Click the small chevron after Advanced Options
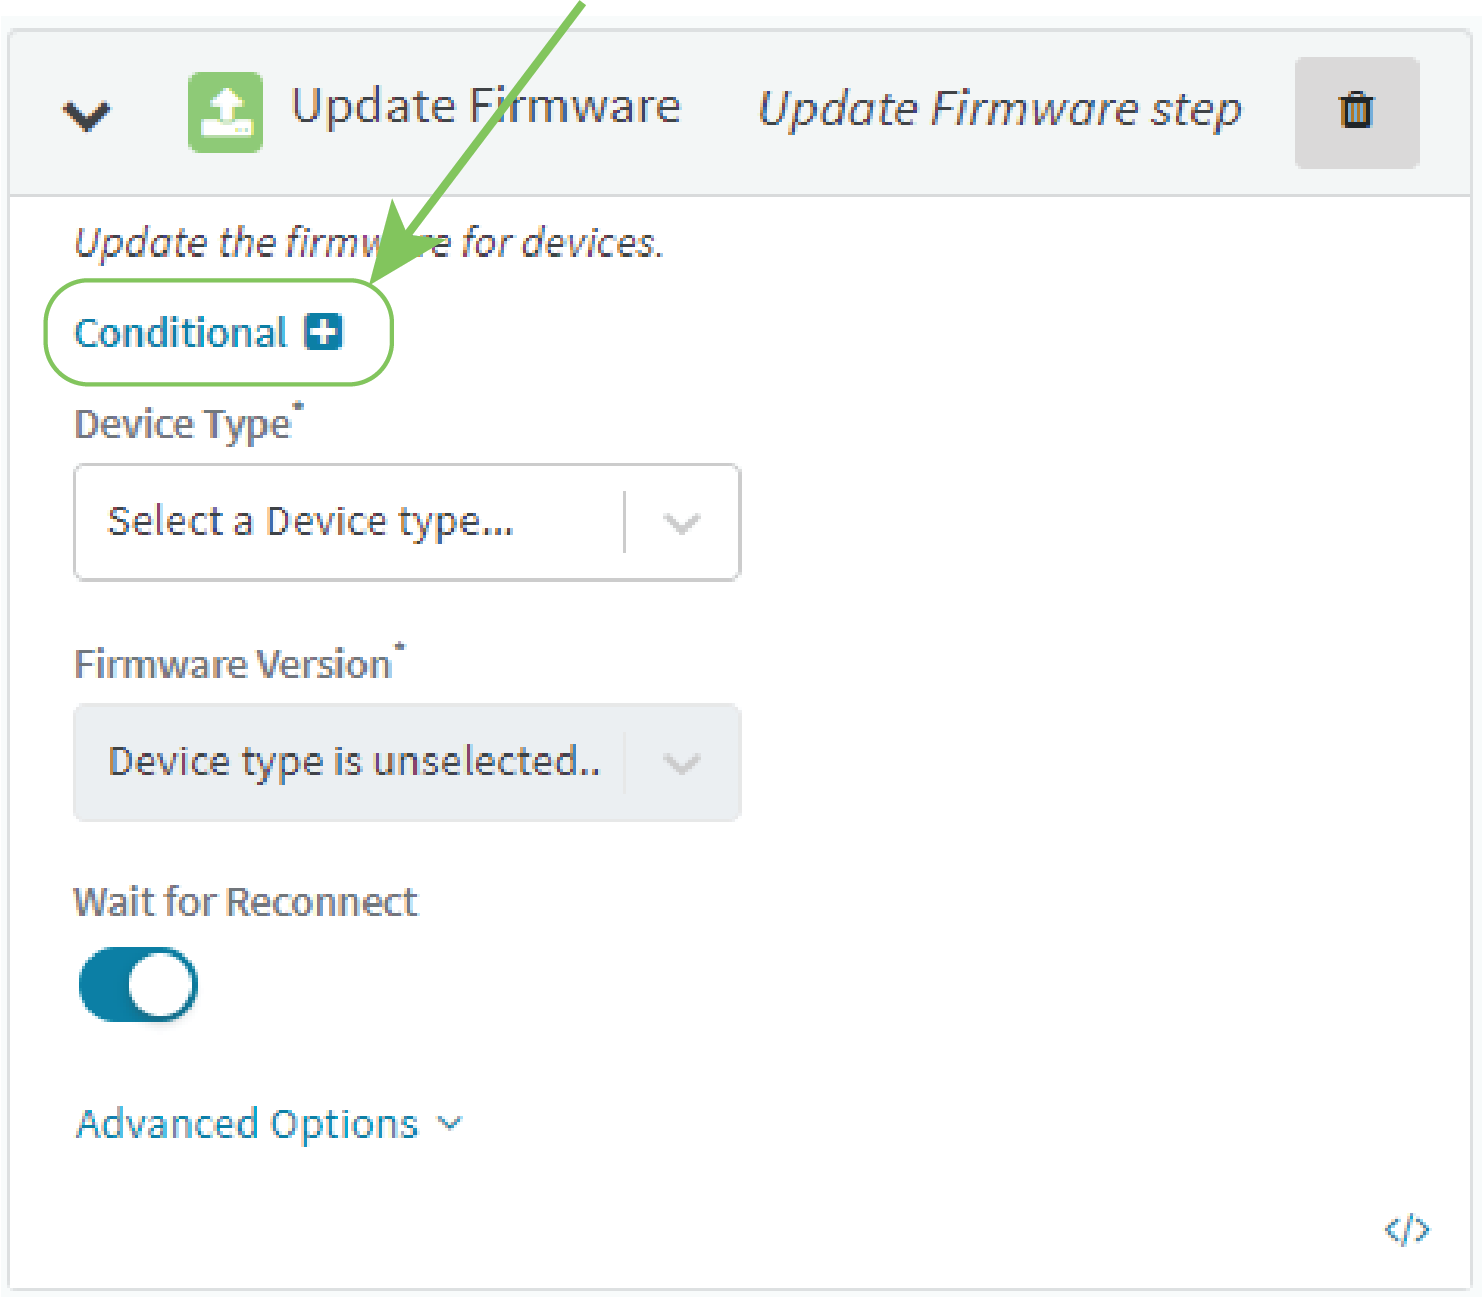Screen dimensions: 1482x1297 point(451,1124)
